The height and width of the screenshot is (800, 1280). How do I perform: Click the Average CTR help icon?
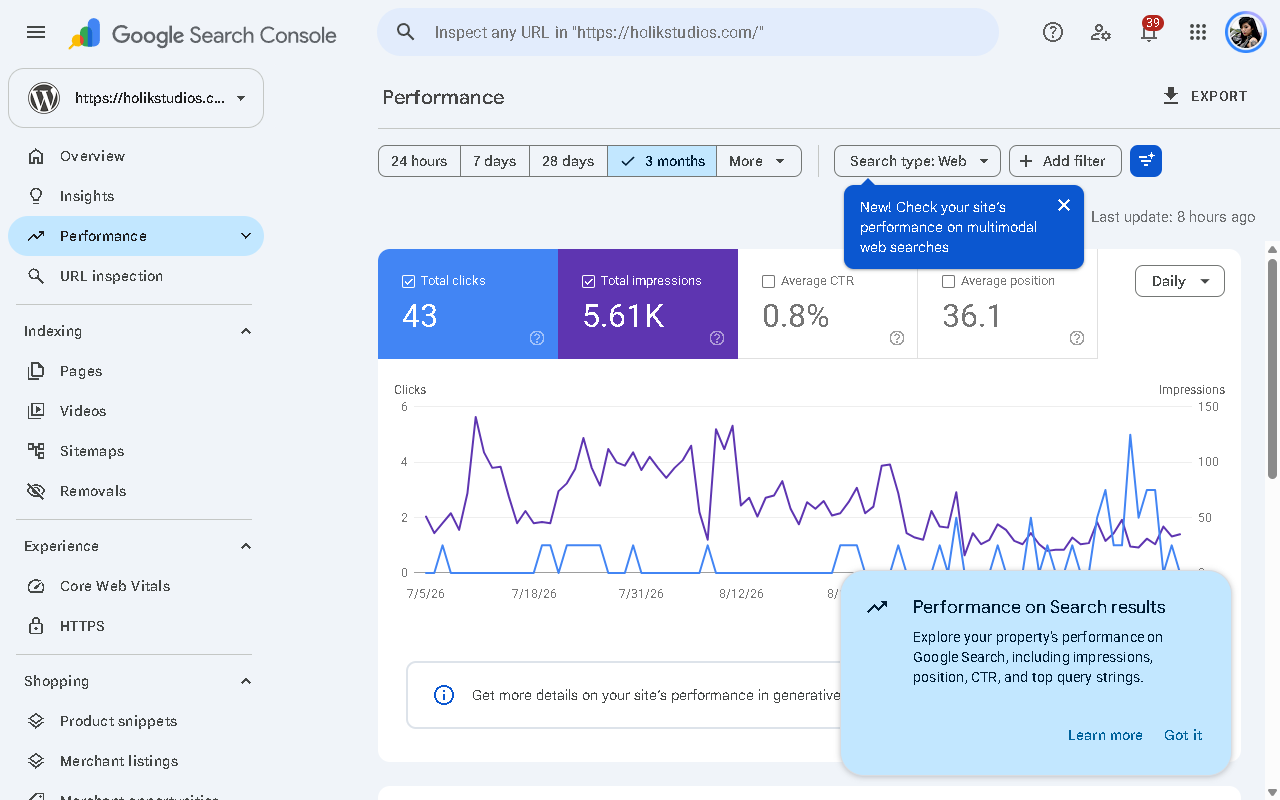(897, 338)
